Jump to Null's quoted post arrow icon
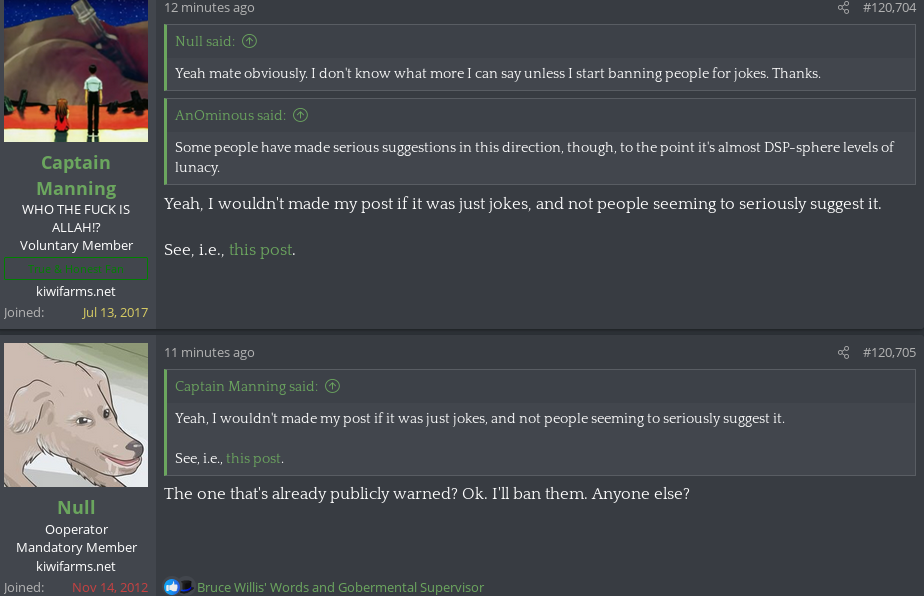This screenshot has height=596, width=924. click(x=249, y=41)
